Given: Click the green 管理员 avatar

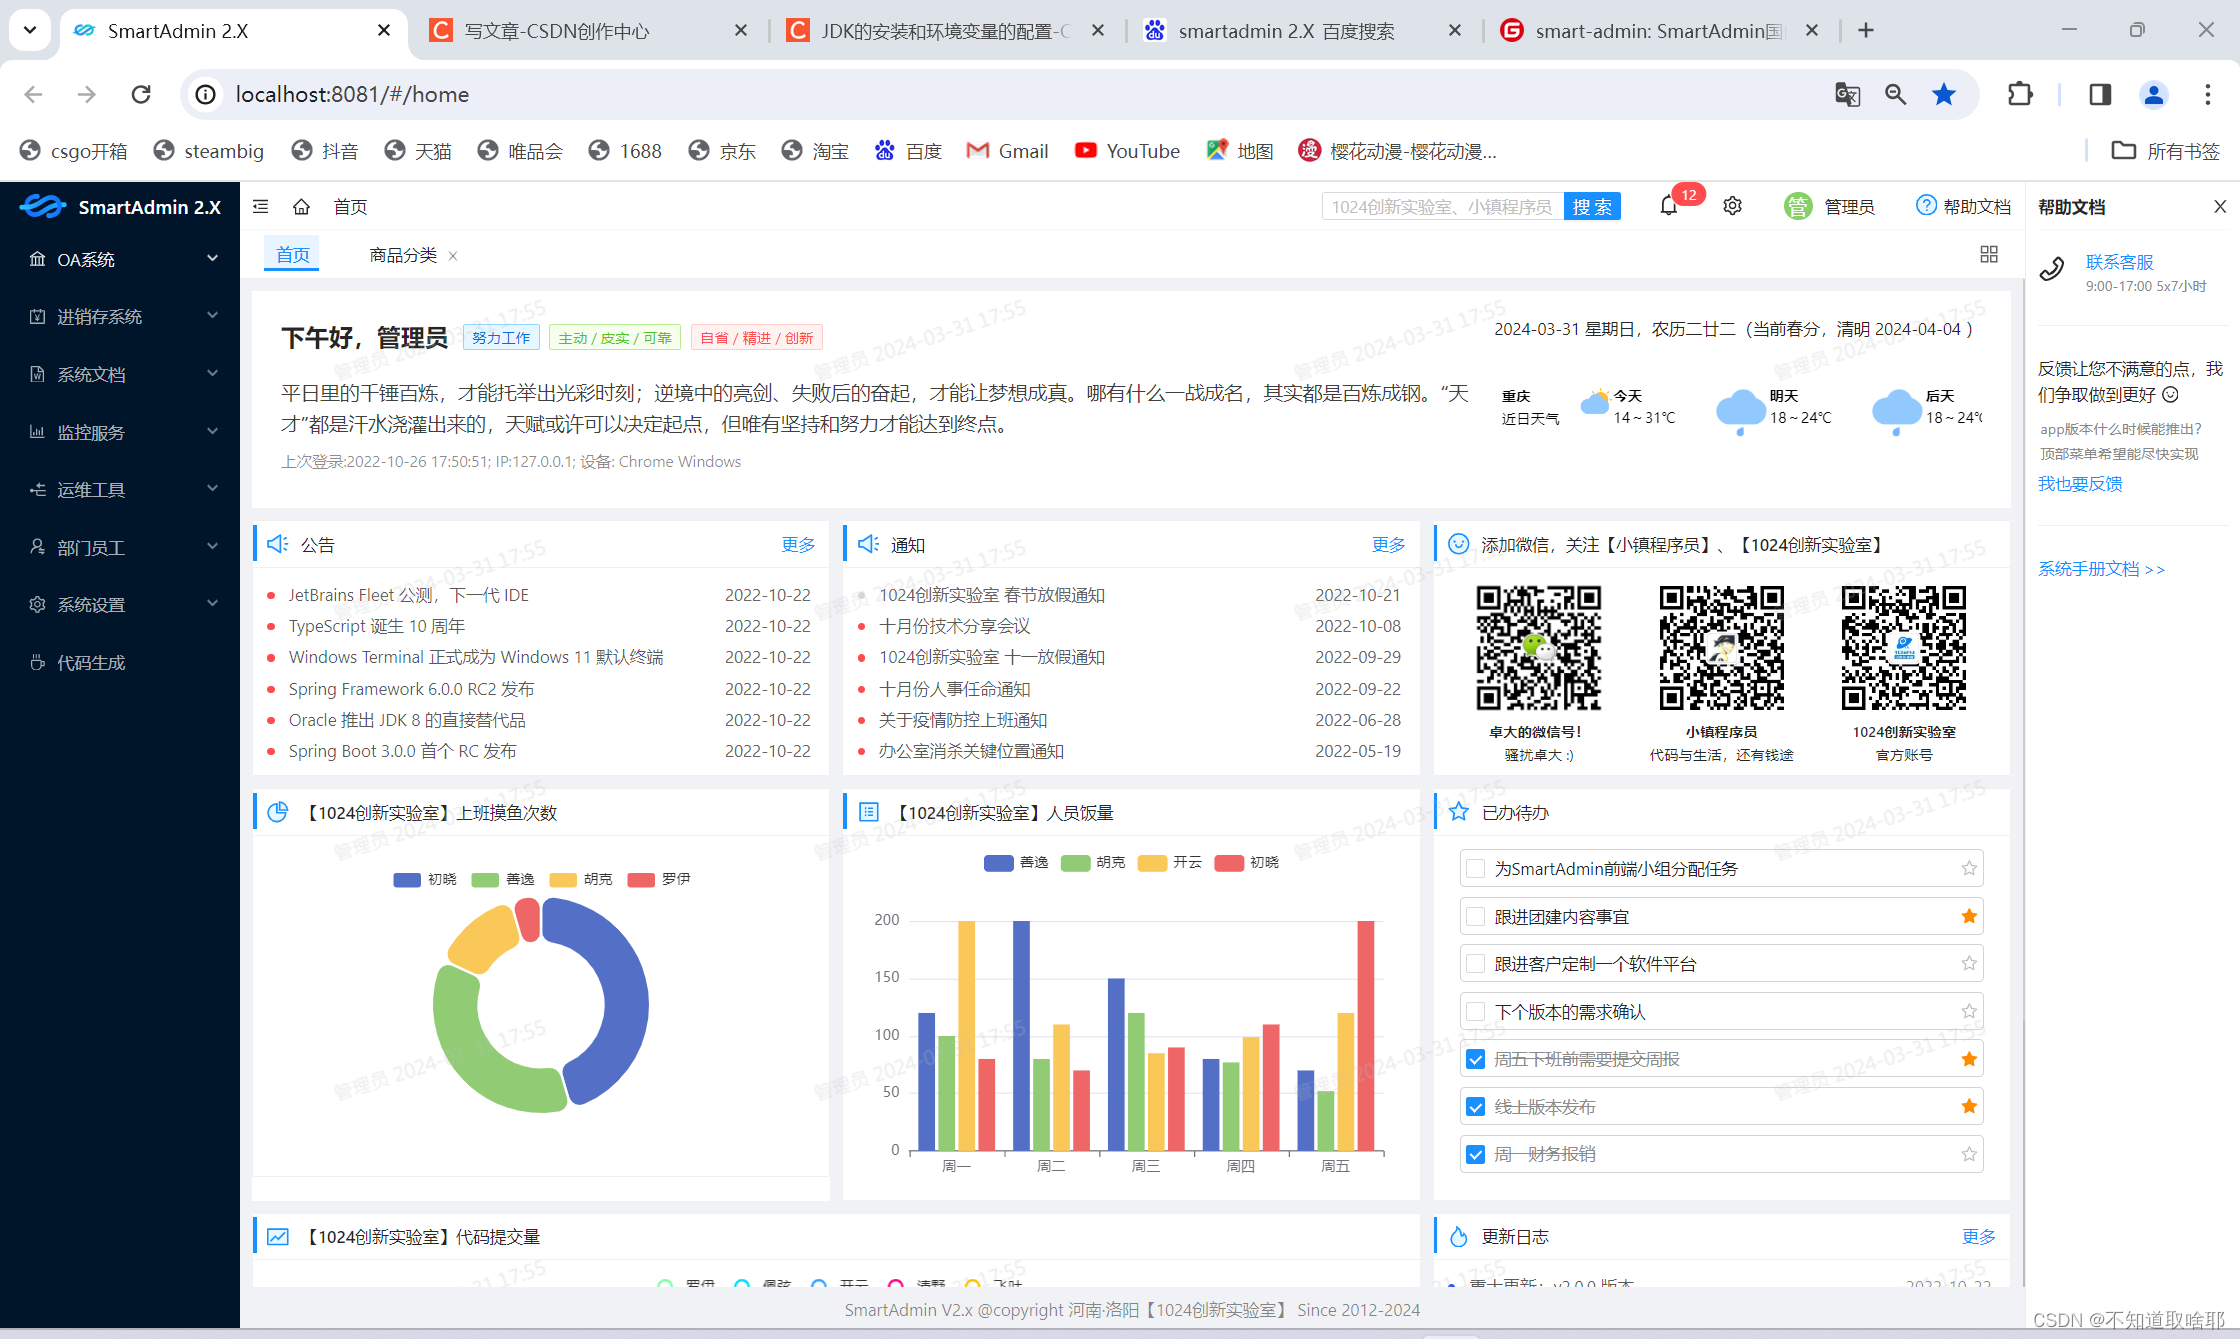Looking at the screenshot, I should click(1798, 207).
